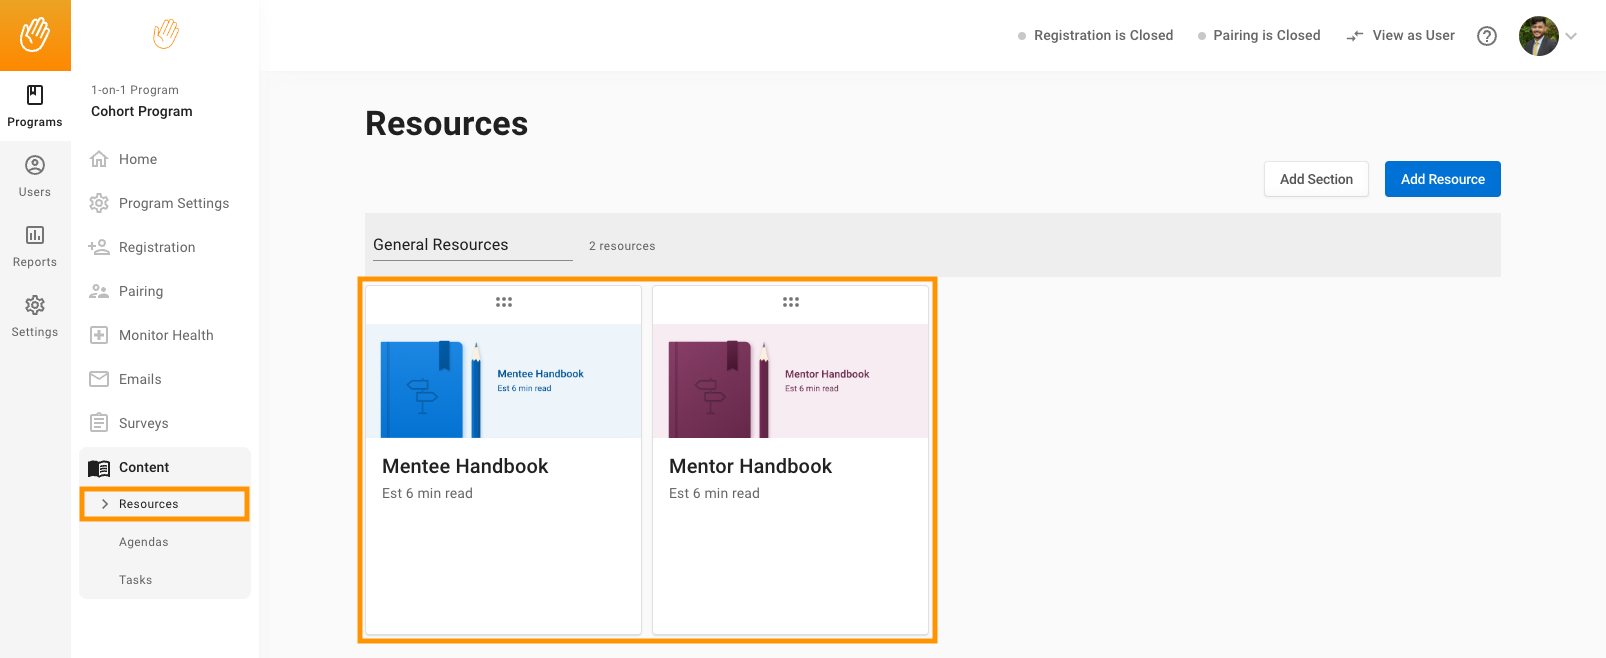This screenshot has height=658, width=1606.
Task: Click the Add Section button
Action: (1316, 179)
